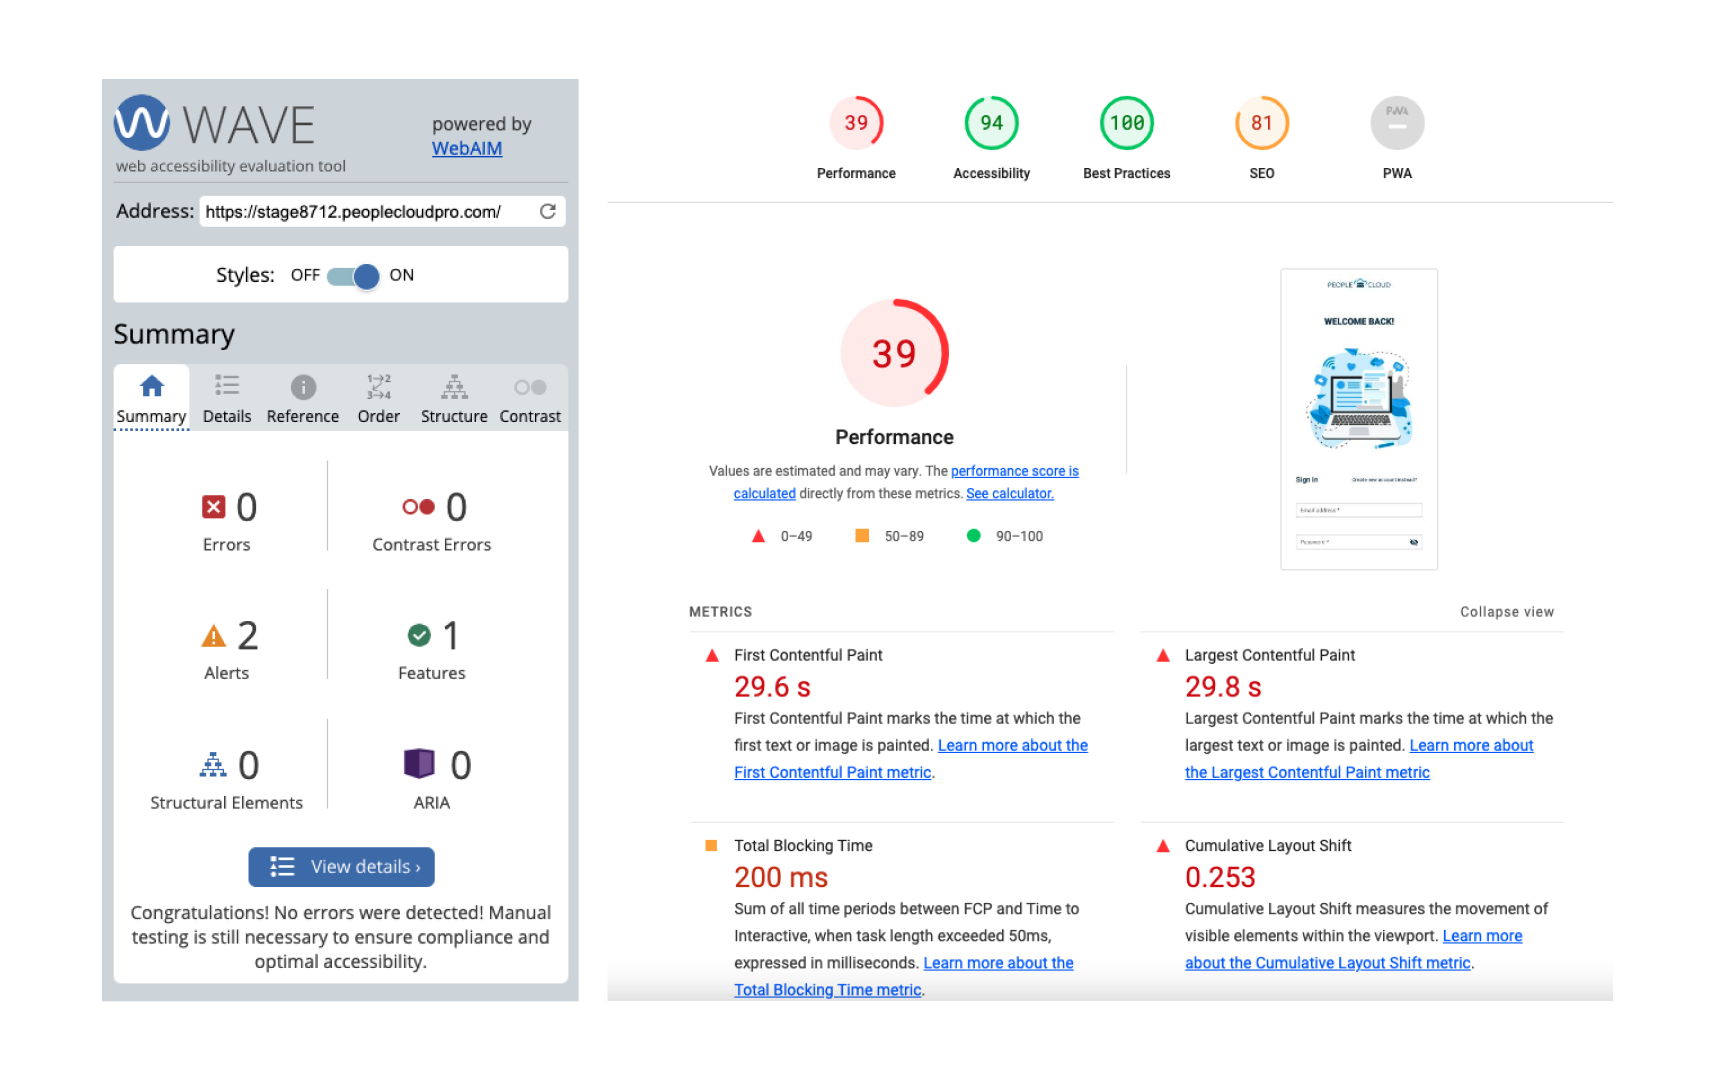Click red triangle beside Cumulative Layout Shift

(1163, 846)
